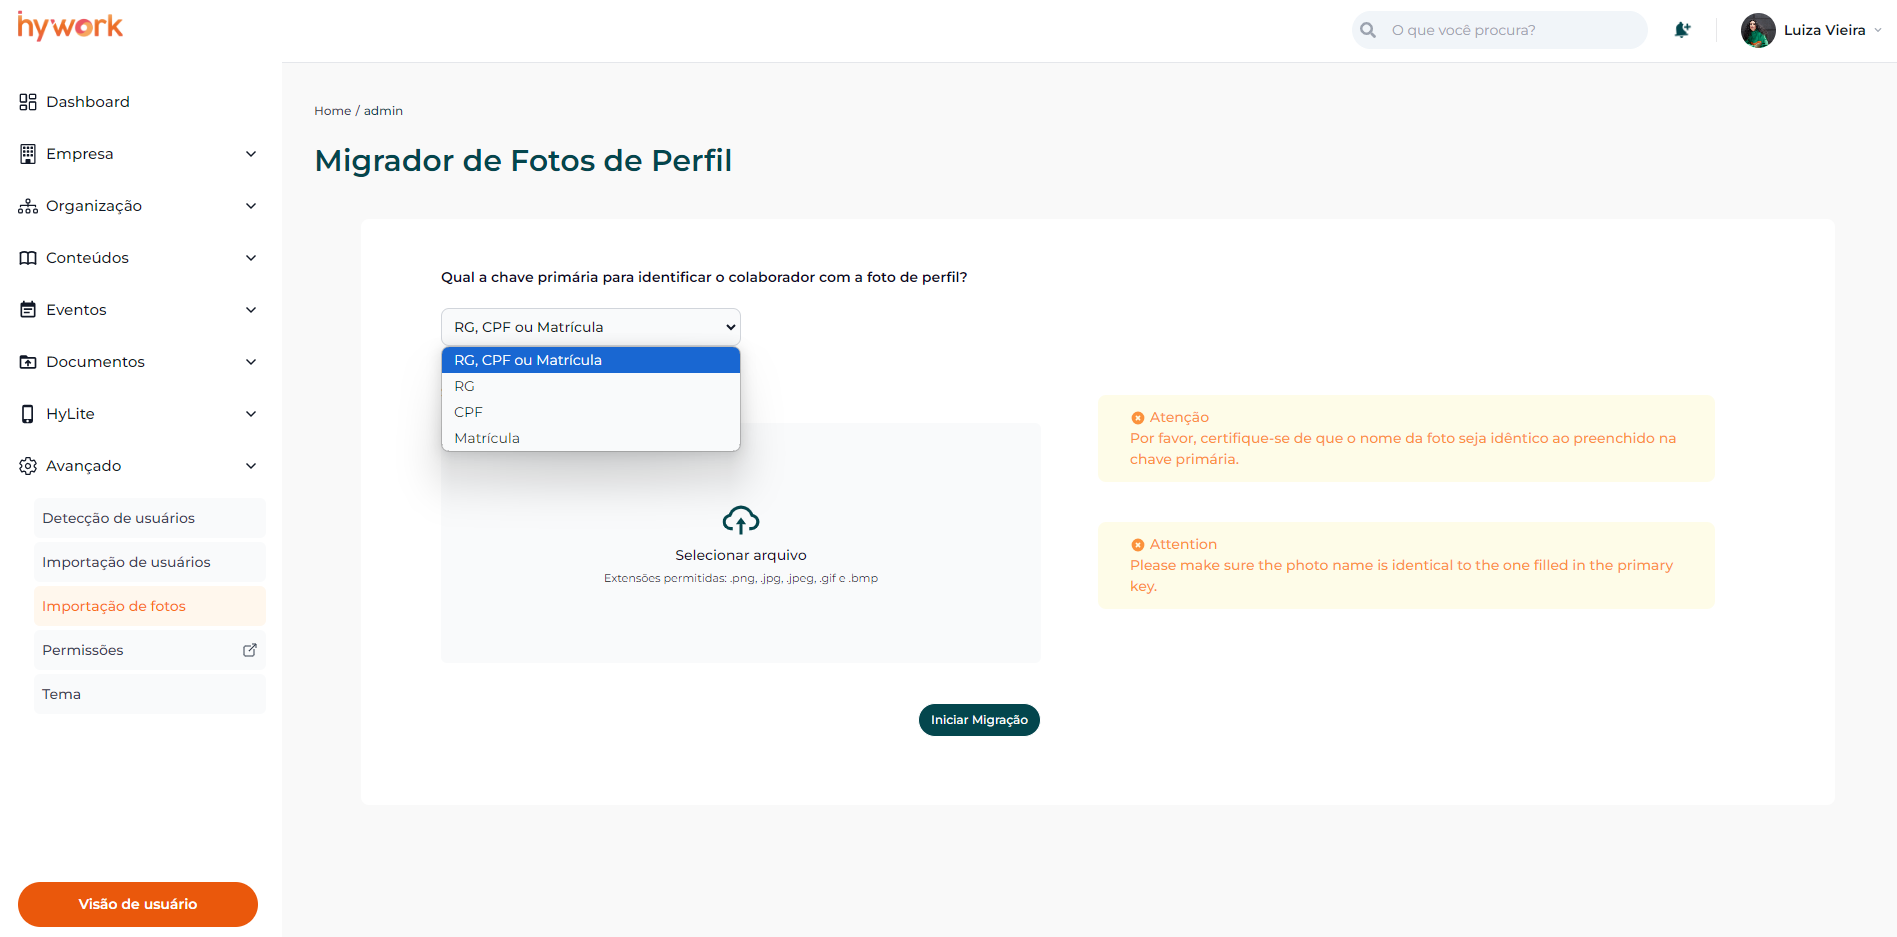Go to Detecção de usuários
The width and height of the screenshot is (1897, 937).
pyautogui.click(x=118, y=518)
